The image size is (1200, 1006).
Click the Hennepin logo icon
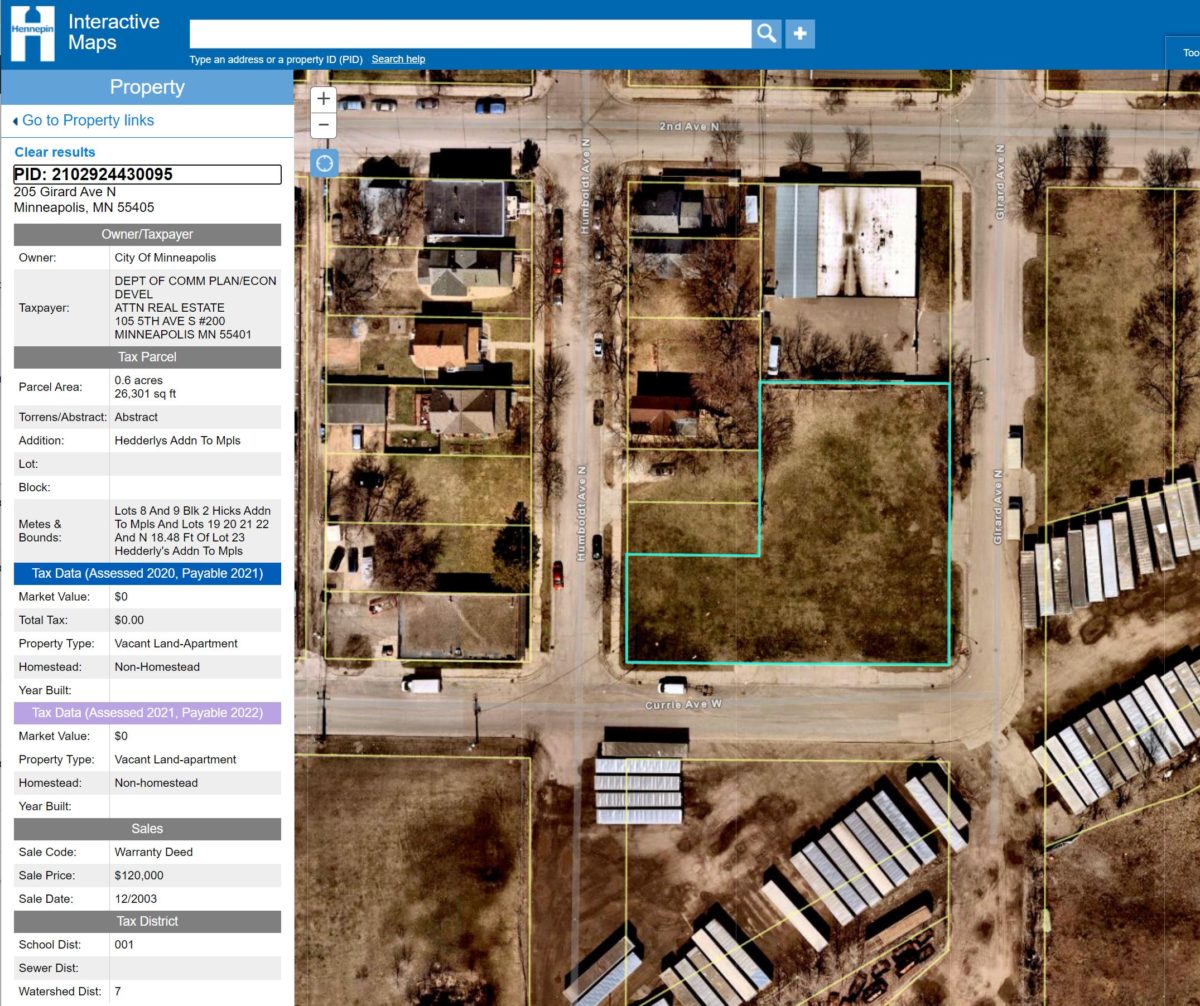[x=31, y=33]
